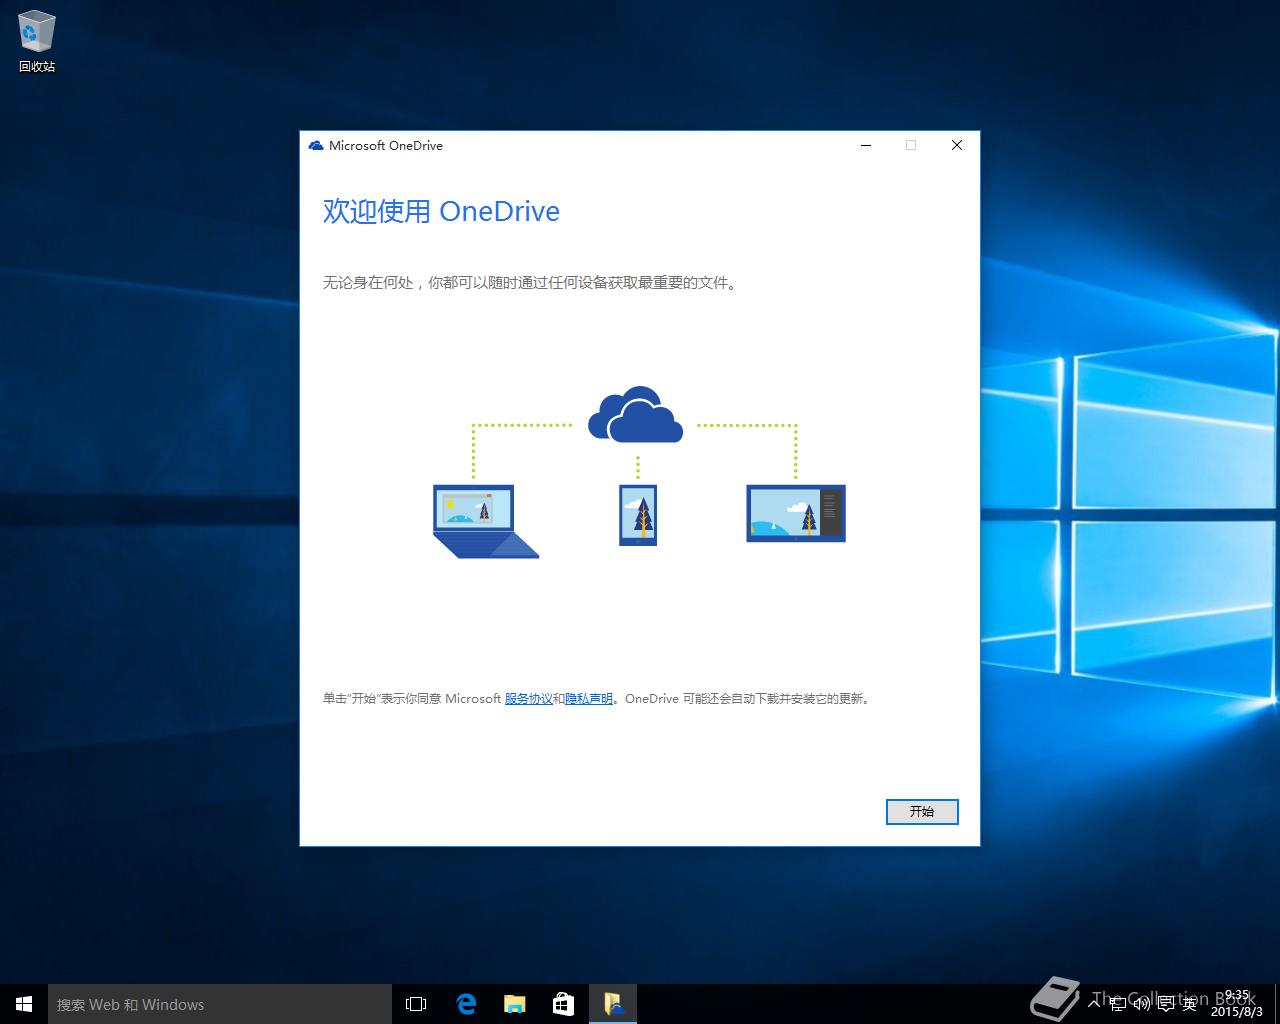Click the 无论身在何处 description sentence
The height and width of the screenshot is (1024, 1280).
tap(531, 283)
